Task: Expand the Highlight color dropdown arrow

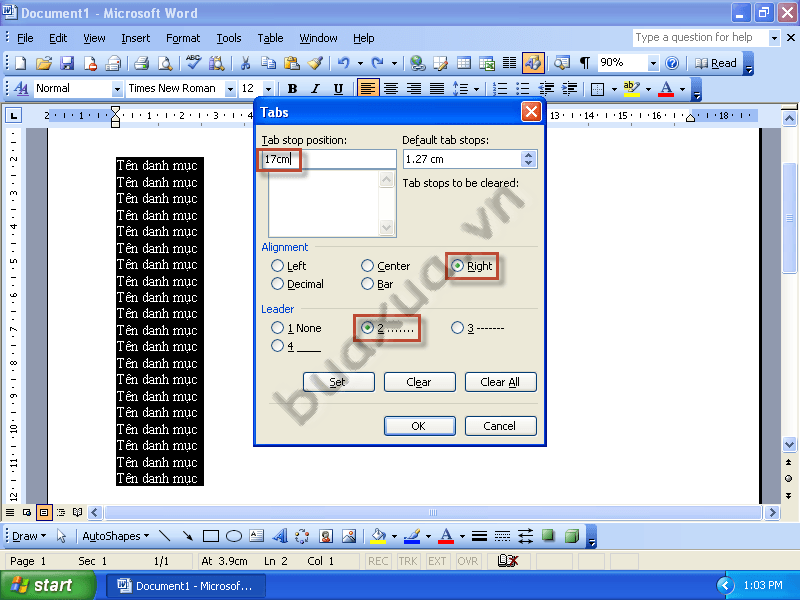Action: [648, 89]
